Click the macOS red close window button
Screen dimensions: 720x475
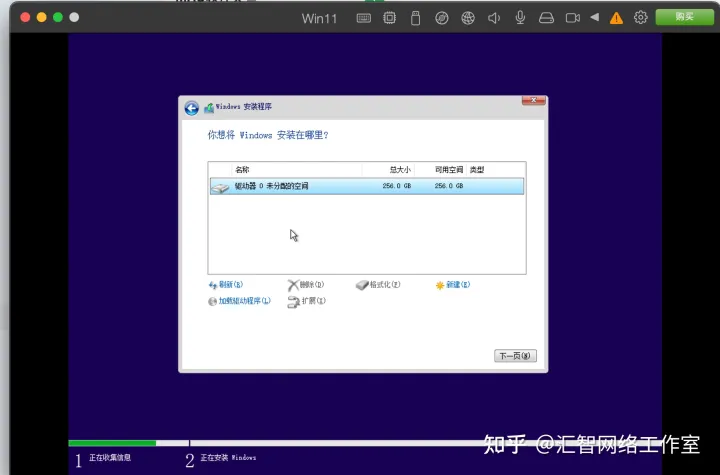[25, 17]
